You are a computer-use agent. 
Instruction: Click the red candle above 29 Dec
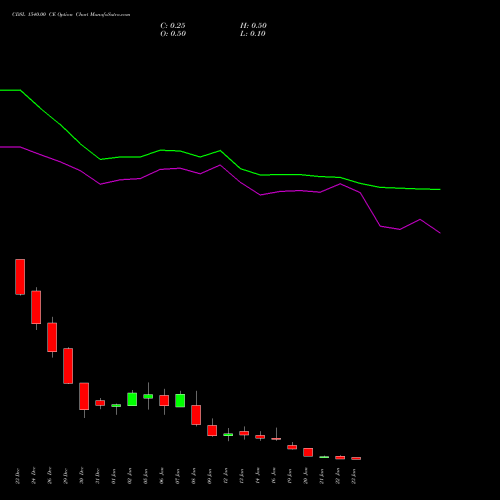(68, 366)
